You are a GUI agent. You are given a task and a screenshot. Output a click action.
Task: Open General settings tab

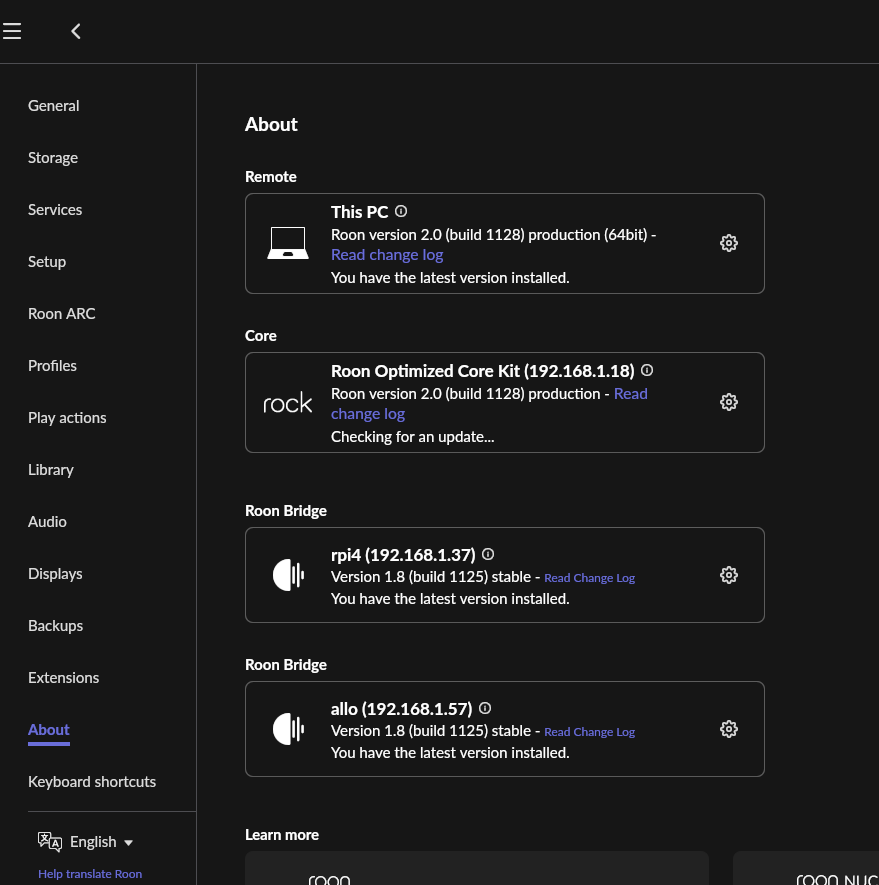54,106
